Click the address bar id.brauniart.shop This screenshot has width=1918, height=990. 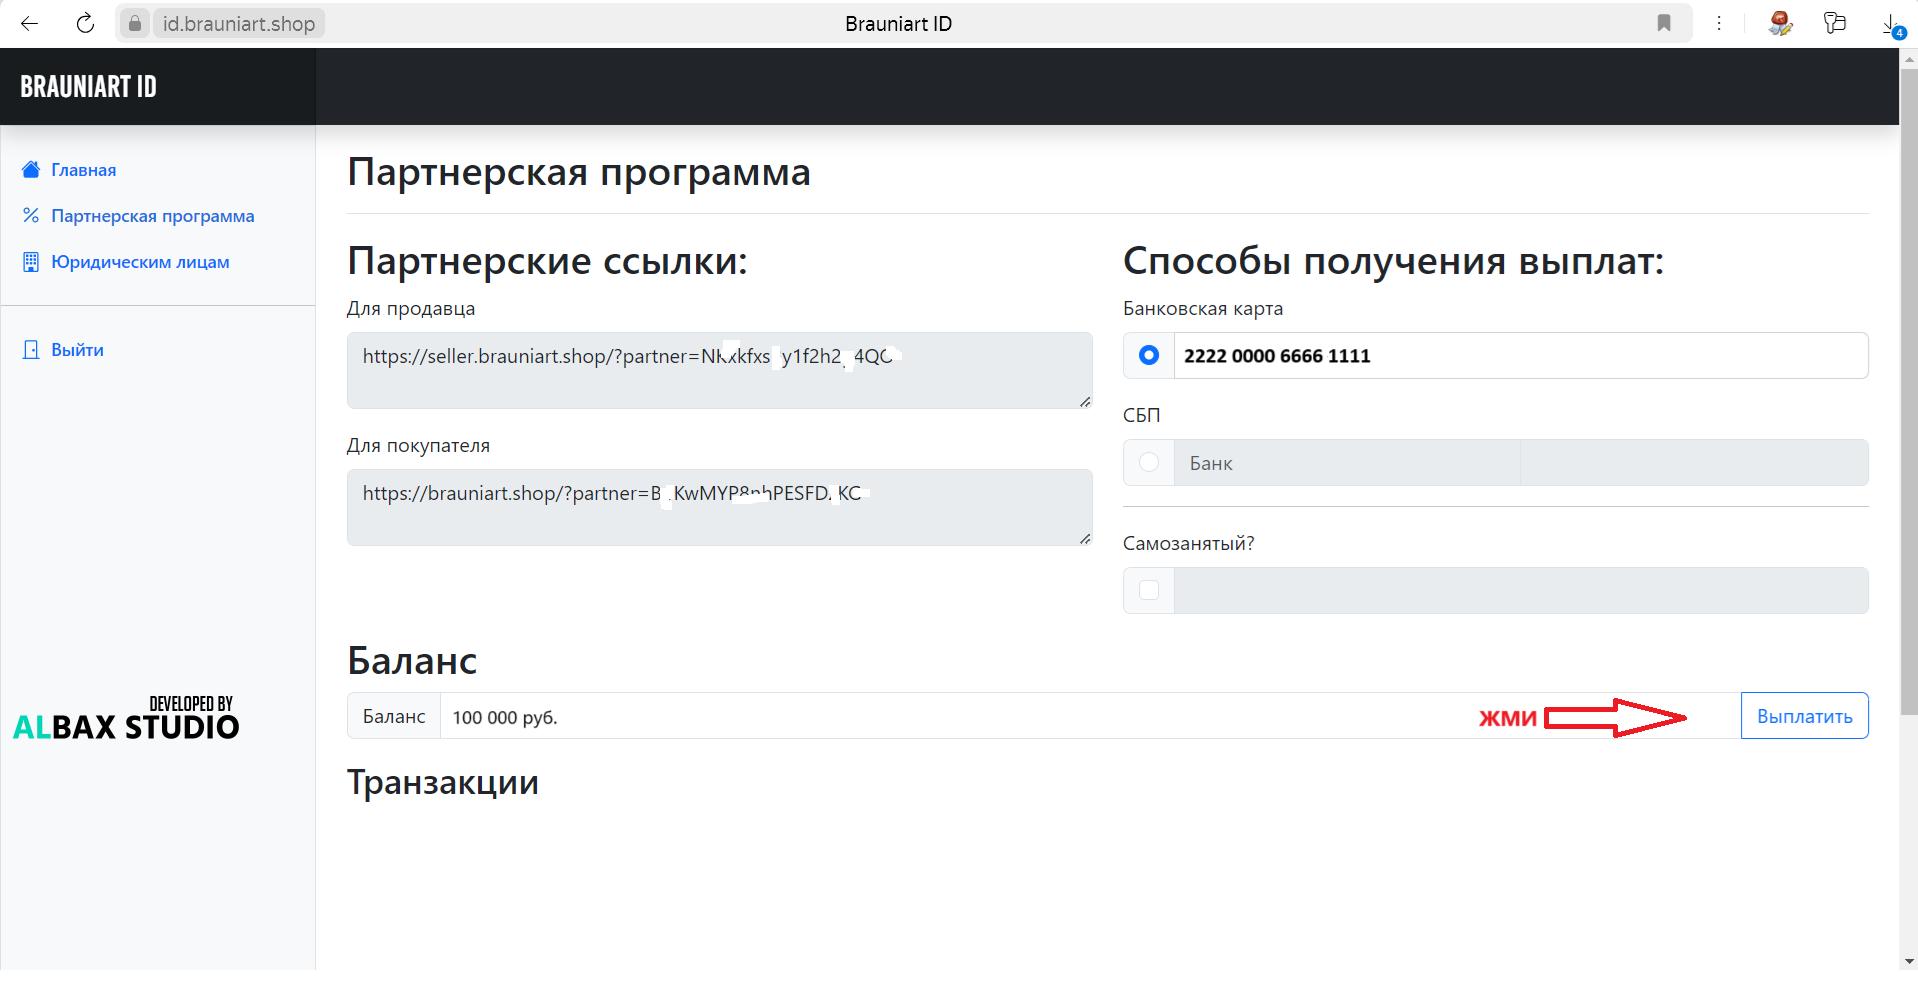click(239, 23)
